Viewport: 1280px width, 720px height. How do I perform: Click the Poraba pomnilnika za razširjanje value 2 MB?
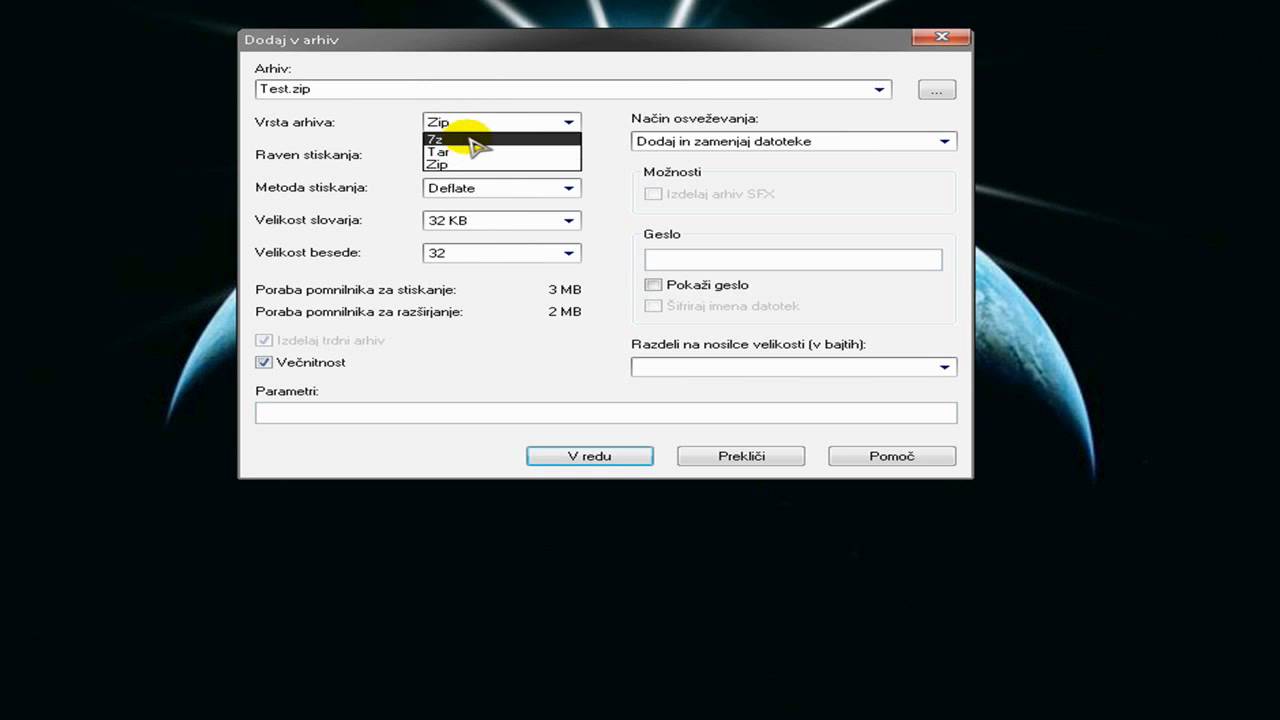point(565,312)
